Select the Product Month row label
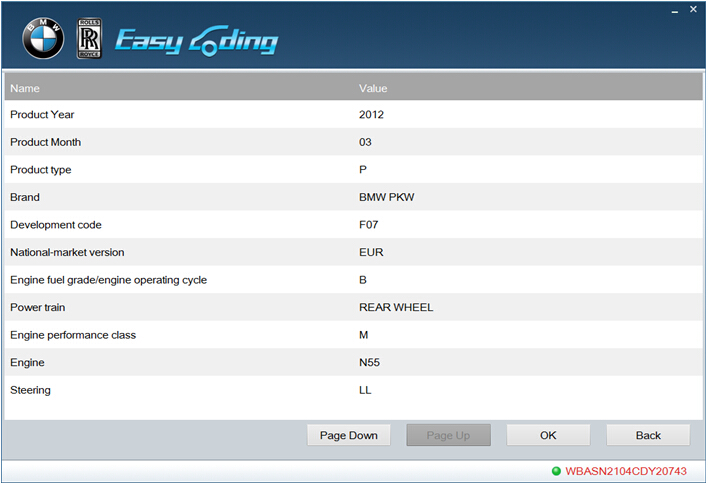The height and width of the screenshot is (483, 708). click(x=46, y=142)
